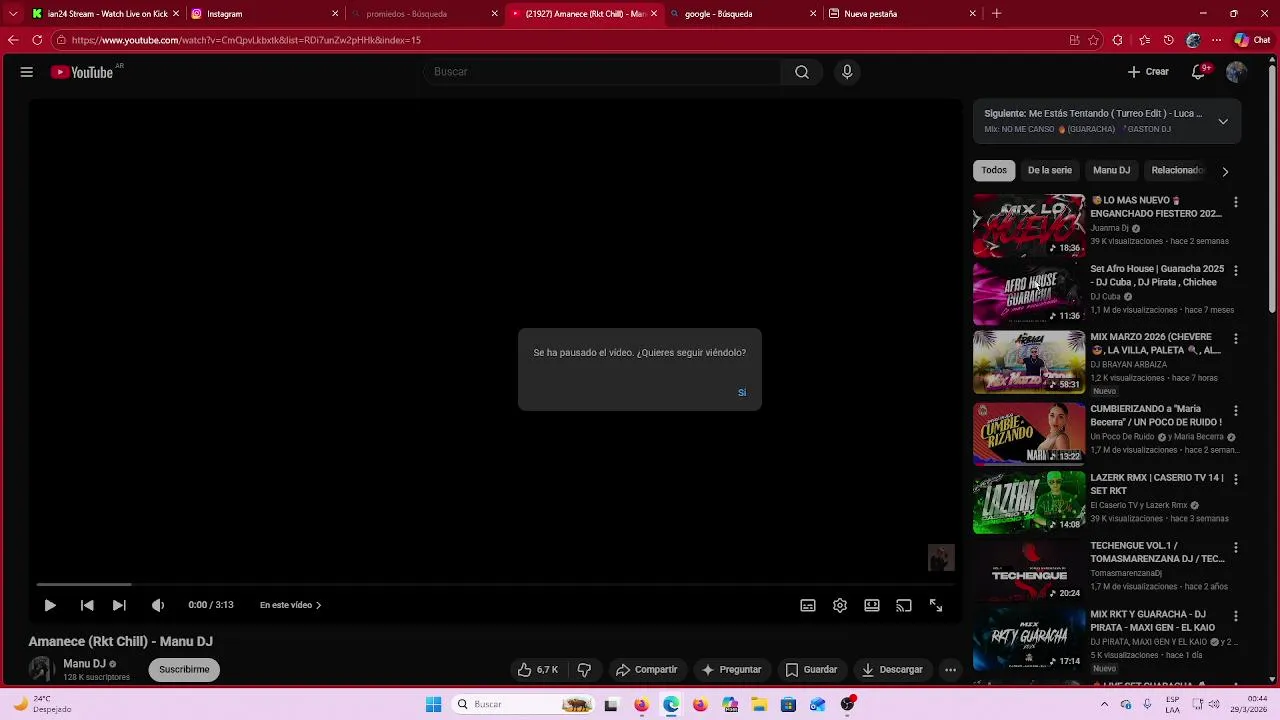This screenshot has width=1280, height=720.
Task: Confirm continue watching with Sí
Action: 742,392
